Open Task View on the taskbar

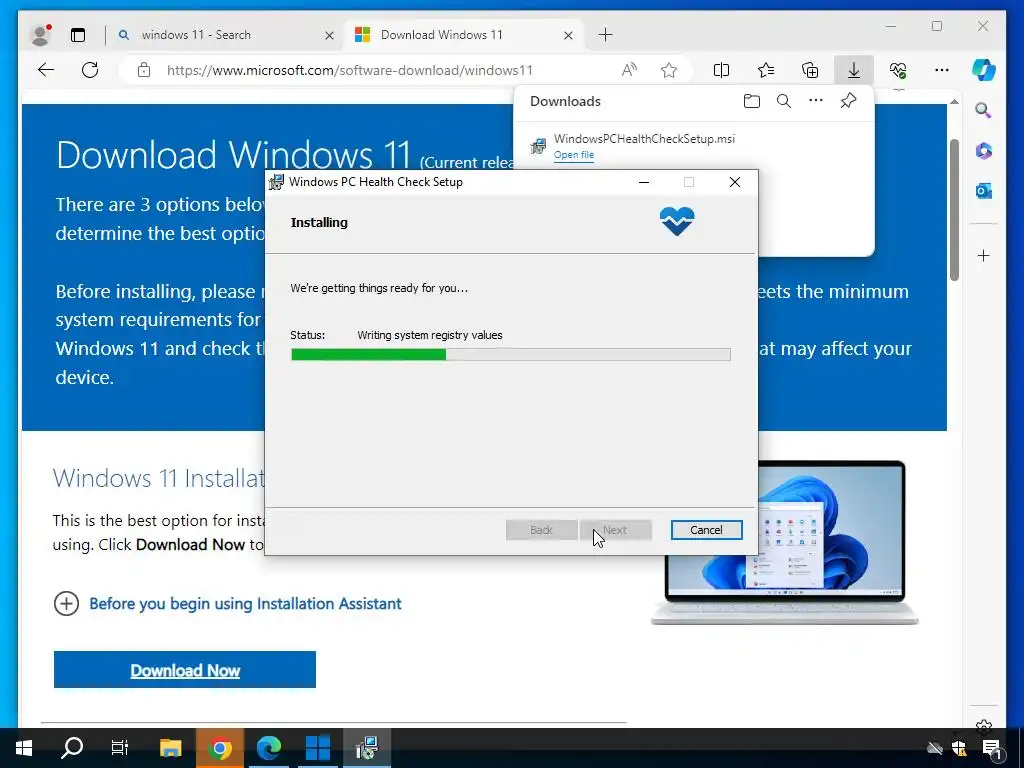tap(120, 748)
